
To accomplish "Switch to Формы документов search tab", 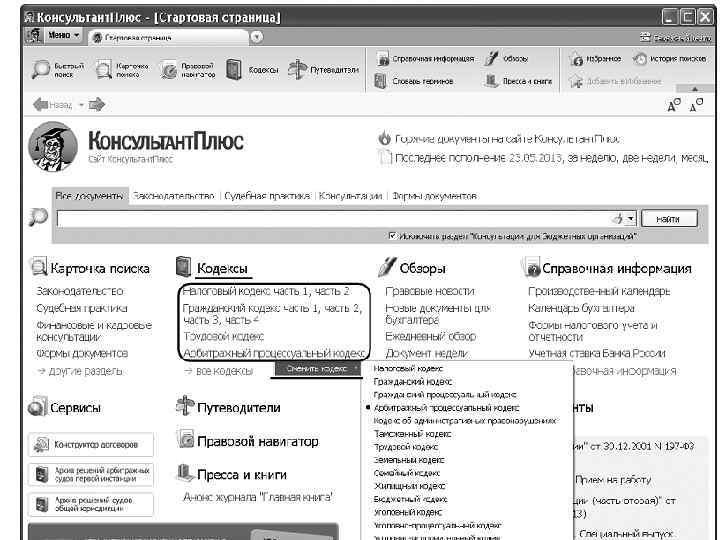I will [434, 196].
